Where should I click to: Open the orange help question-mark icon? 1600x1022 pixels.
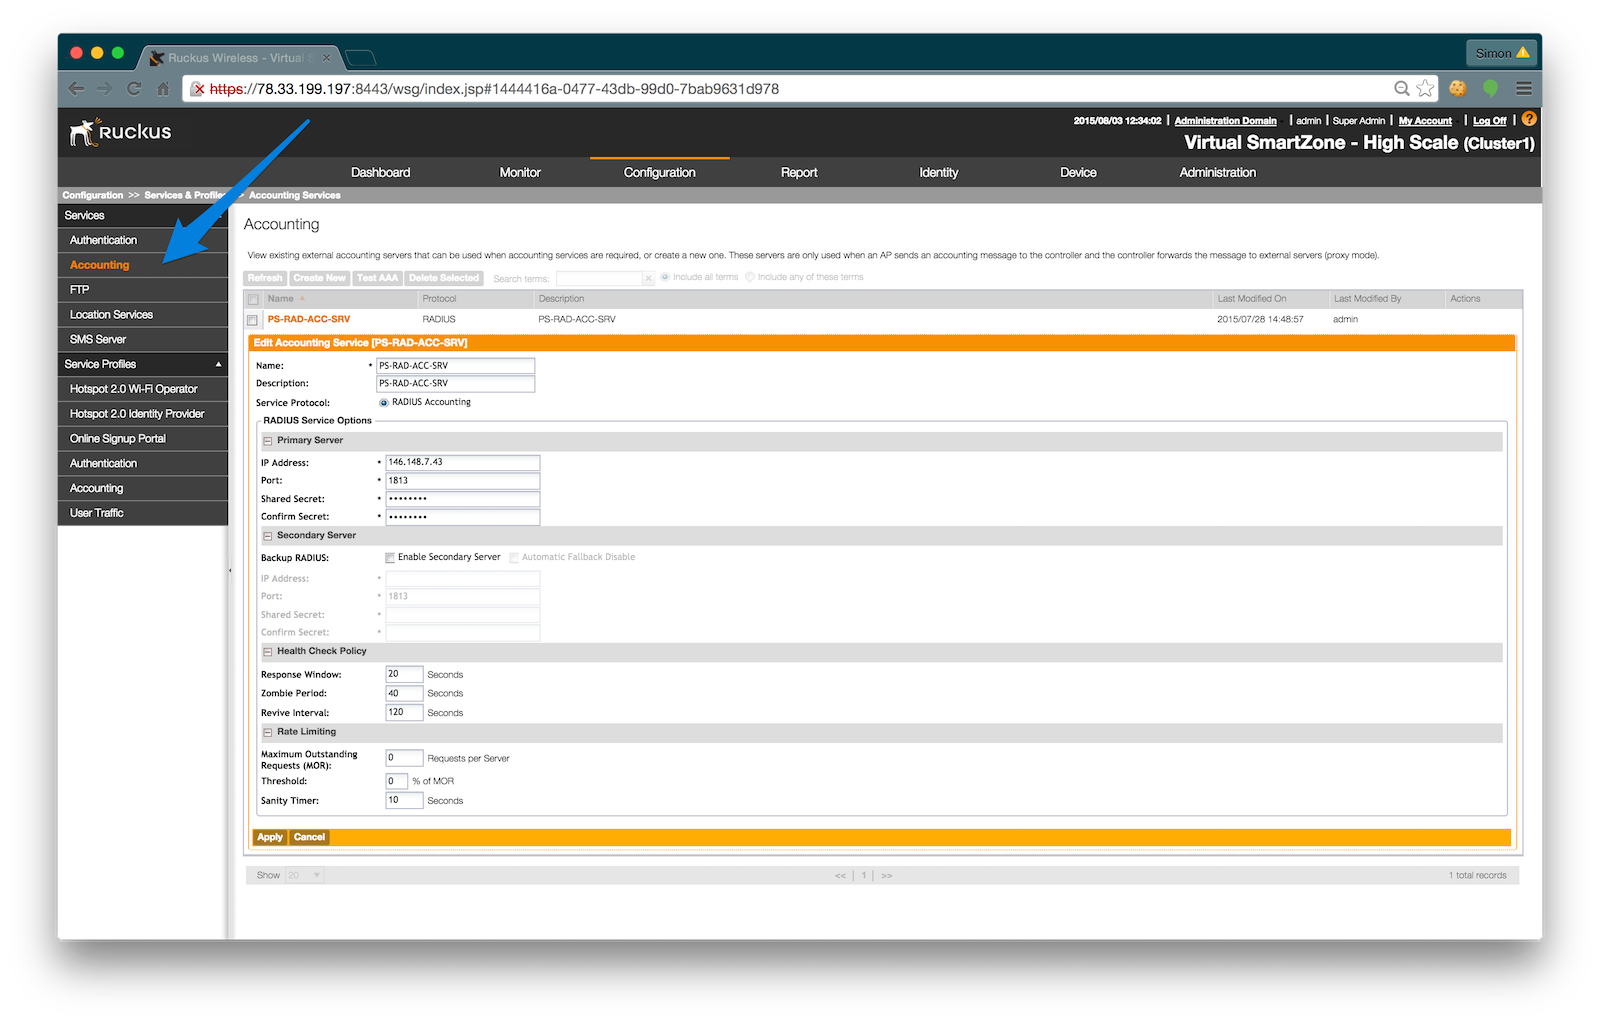tap(1529, 119)
